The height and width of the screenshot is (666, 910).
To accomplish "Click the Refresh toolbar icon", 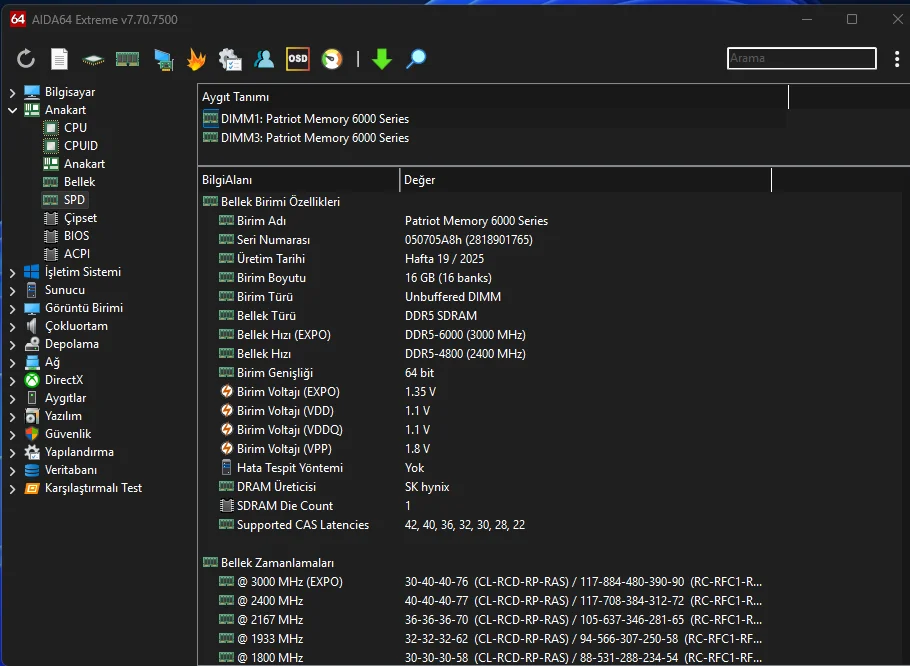I will [26, 59].
